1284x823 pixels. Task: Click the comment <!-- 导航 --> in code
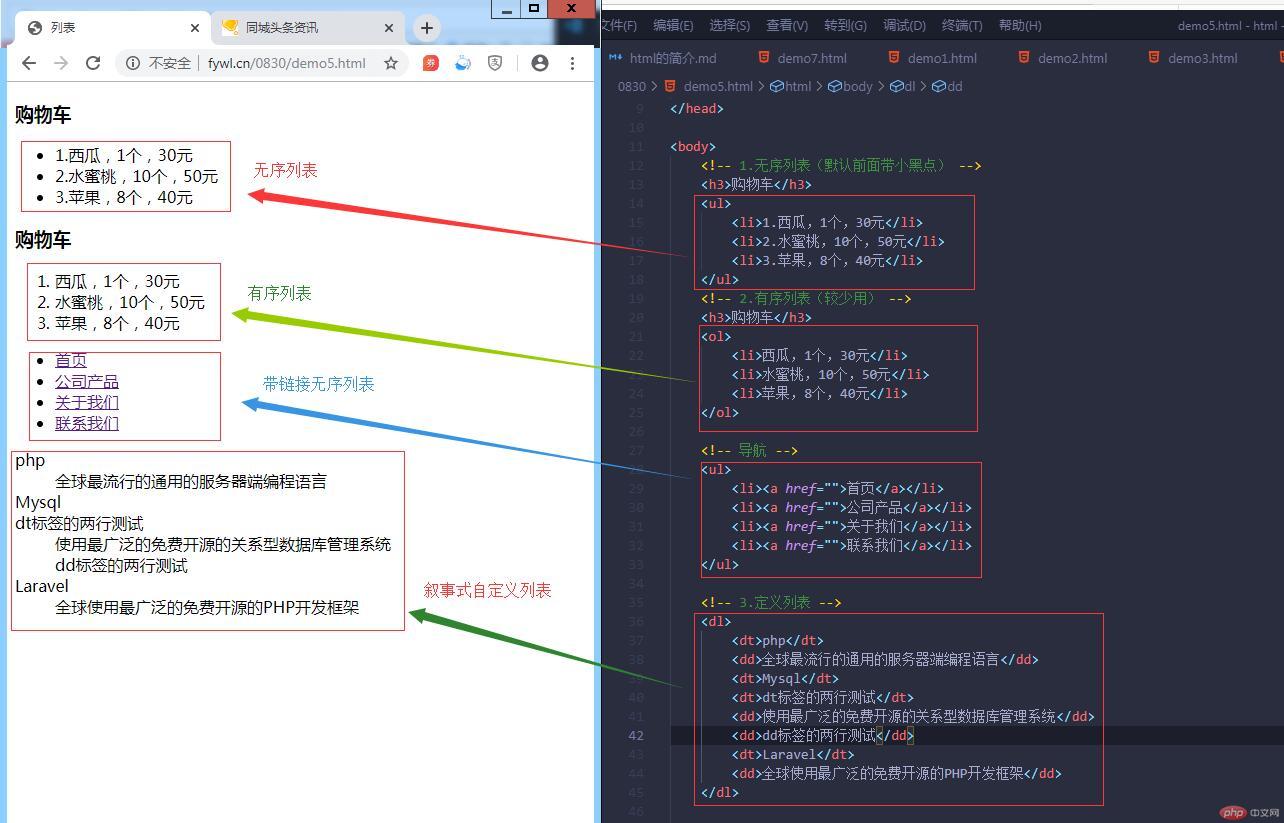tap(750, 451)
